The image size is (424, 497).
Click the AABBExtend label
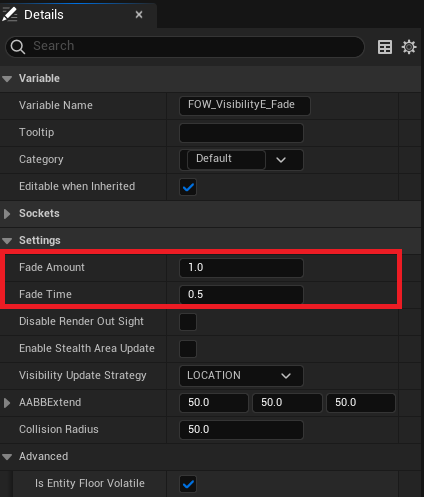50,402
